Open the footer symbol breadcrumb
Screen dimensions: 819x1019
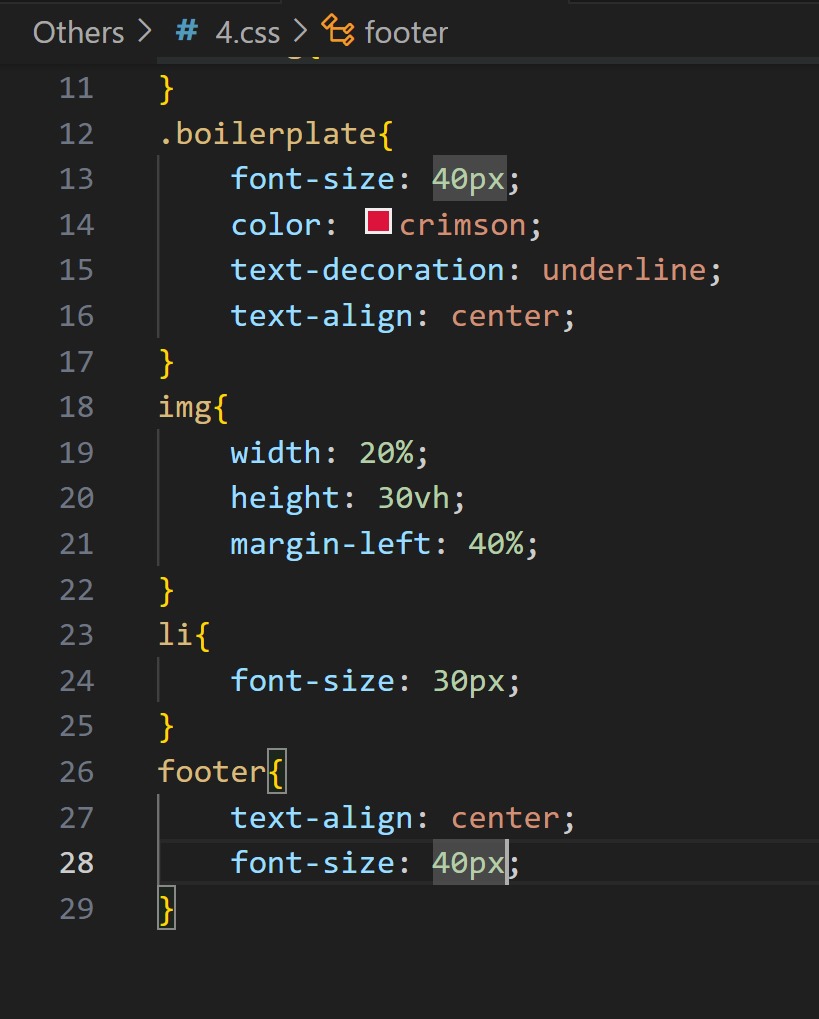(406, 32)
